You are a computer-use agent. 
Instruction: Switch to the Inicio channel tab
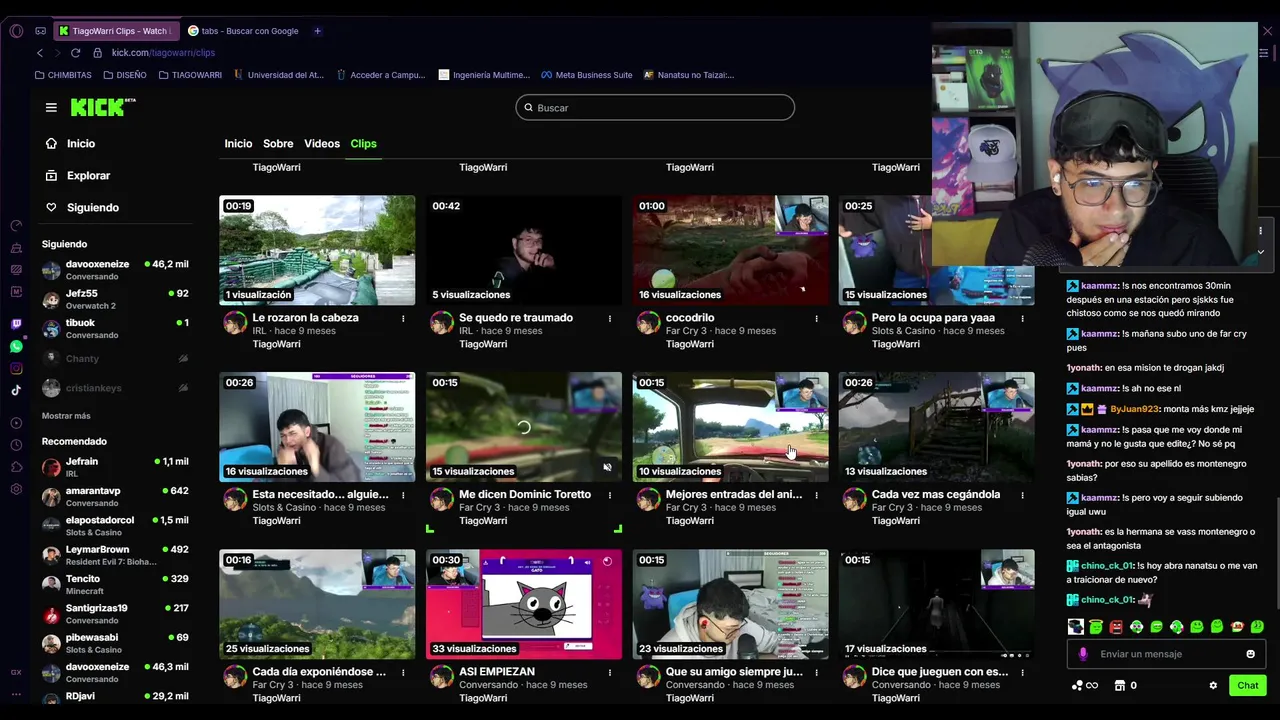point(238,143)
